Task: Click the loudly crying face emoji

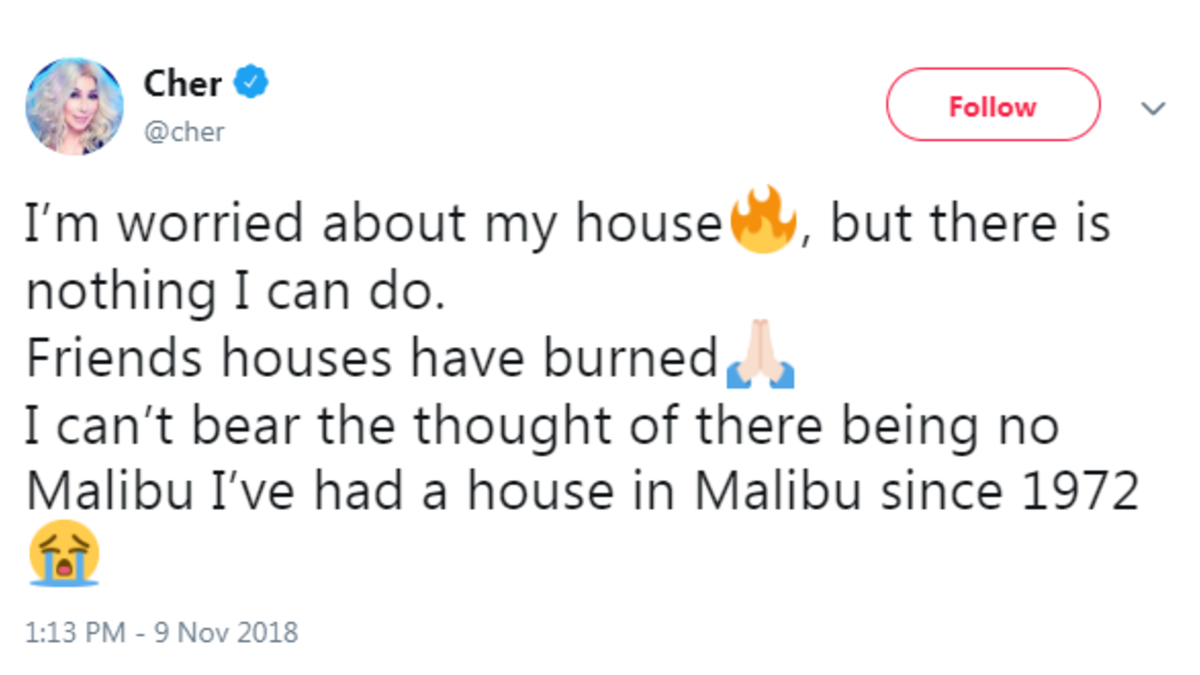Action: point(66,553)
